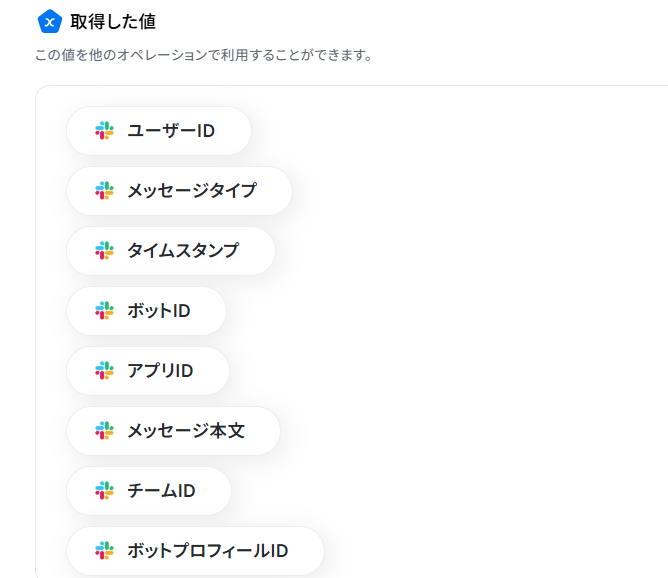
Task: Select the メッセージタイプ value chip
Action: point(179,191)
